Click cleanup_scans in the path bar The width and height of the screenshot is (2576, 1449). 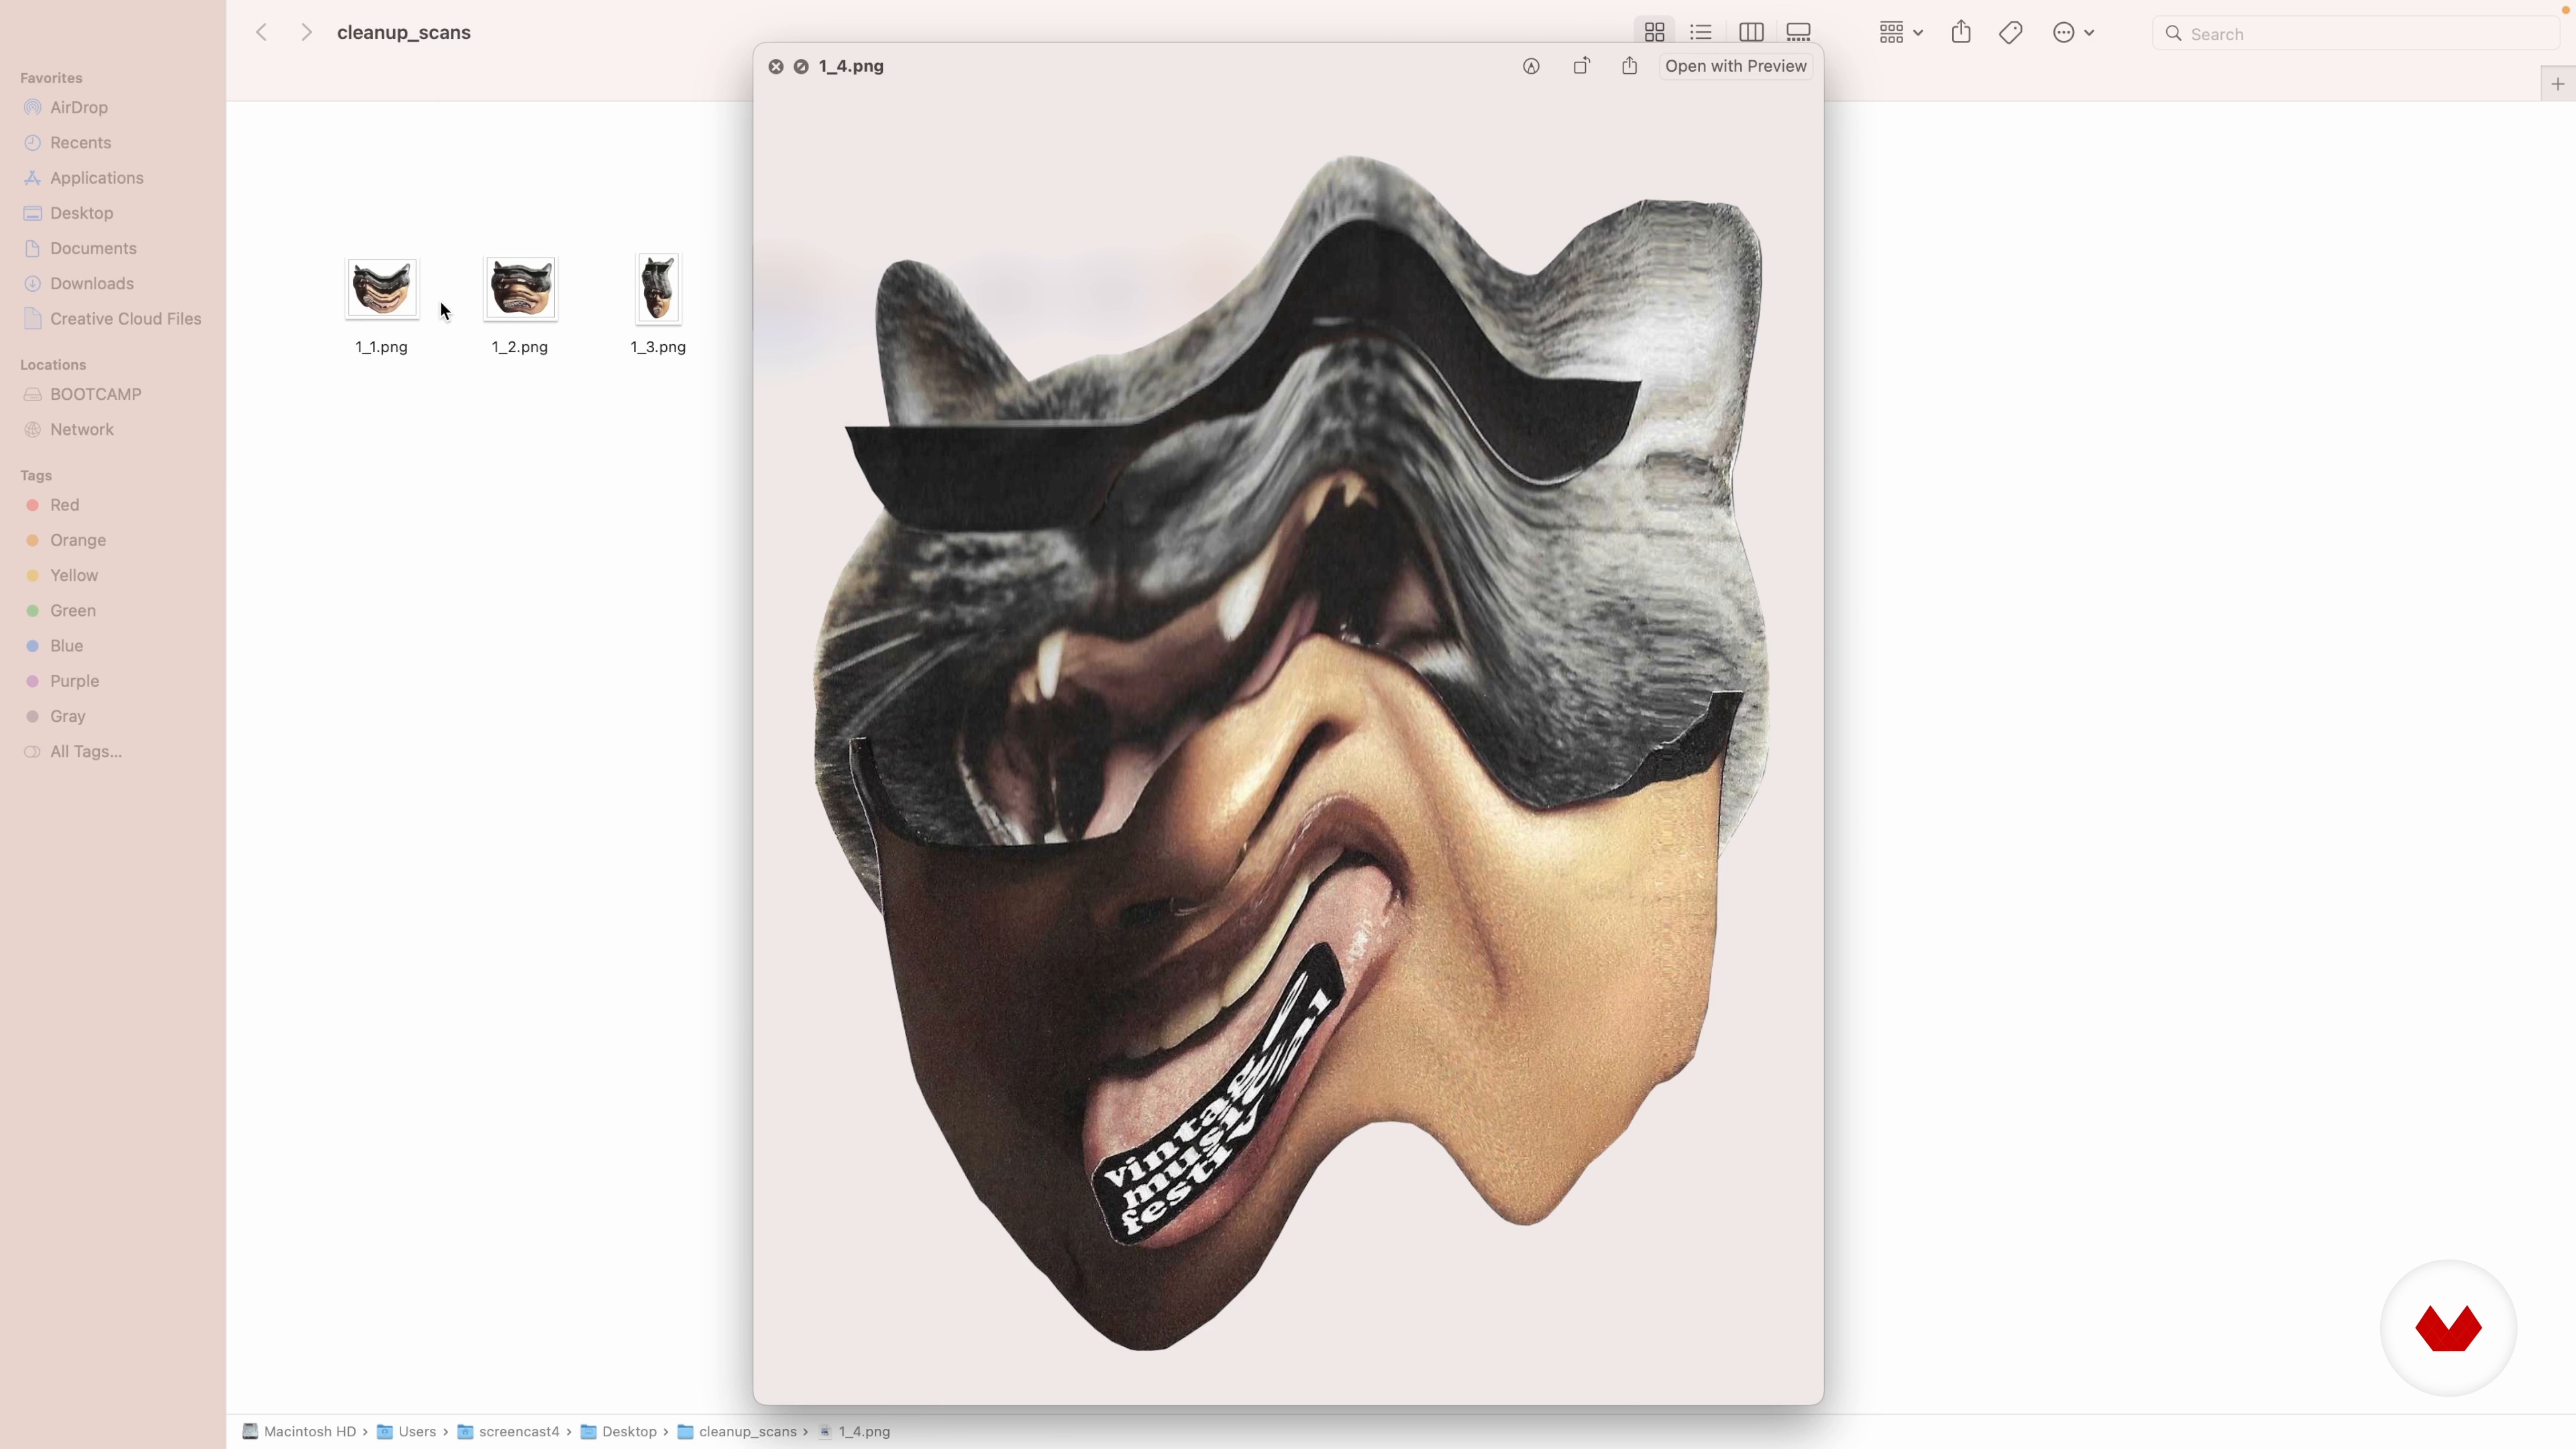point(737,1431)
